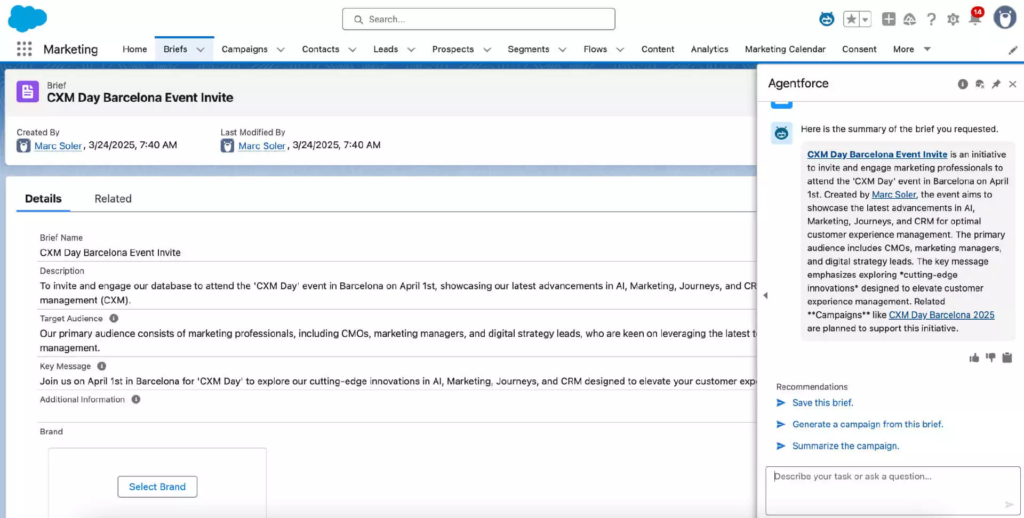Expand the Contacts tab dropdown

[x=352, y=50]
